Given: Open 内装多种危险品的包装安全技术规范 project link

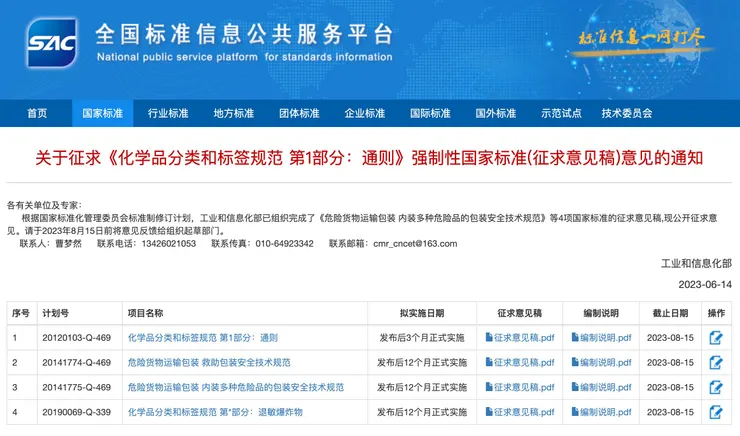Looking at the screenshot, I should 236,387.
